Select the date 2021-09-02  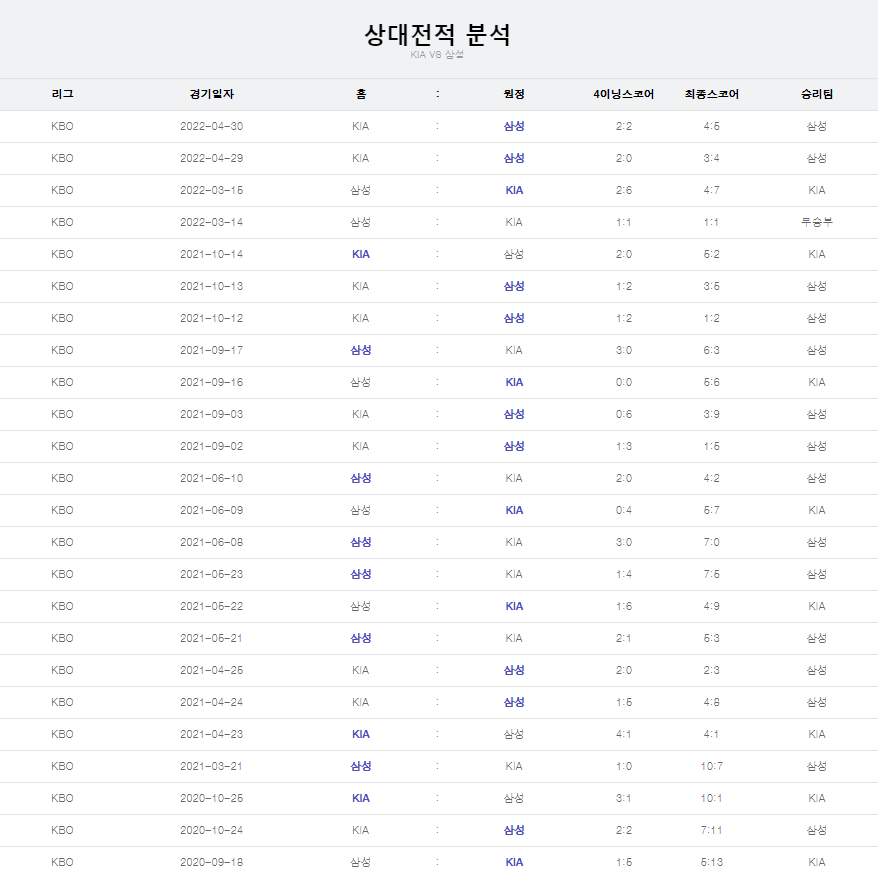pyautogui.click(x=212, y=446)
